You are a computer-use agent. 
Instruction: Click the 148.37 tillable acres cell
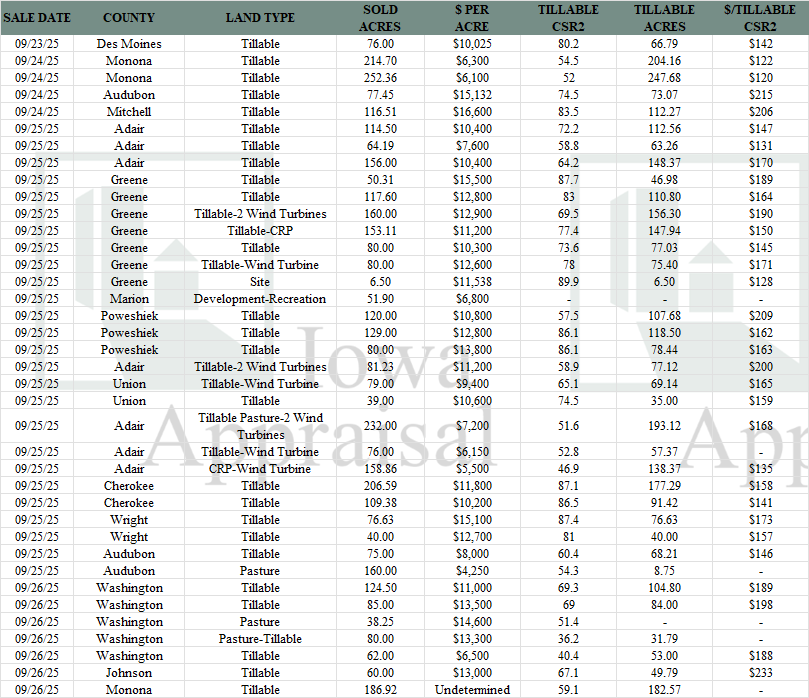pyautogui.click(x=665, y=163)
